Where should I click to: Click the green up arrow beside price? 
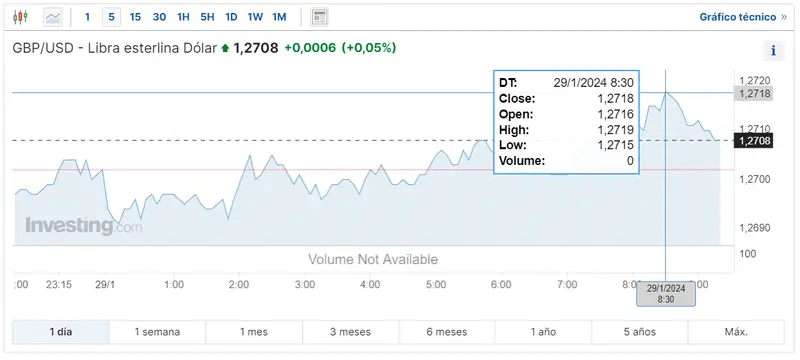pos(226,48)
